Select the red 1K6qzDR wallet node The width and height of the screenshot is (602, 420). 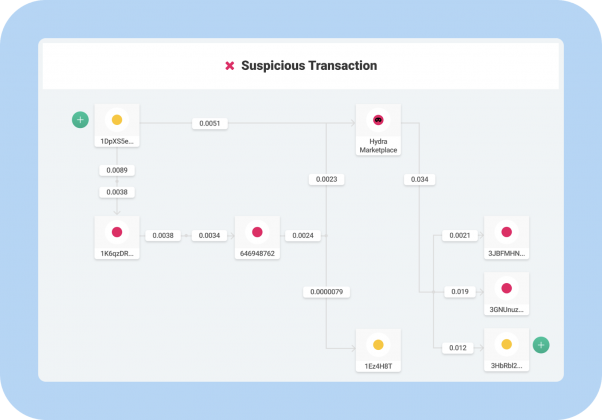pyautogui.click(x=117, y=237)
